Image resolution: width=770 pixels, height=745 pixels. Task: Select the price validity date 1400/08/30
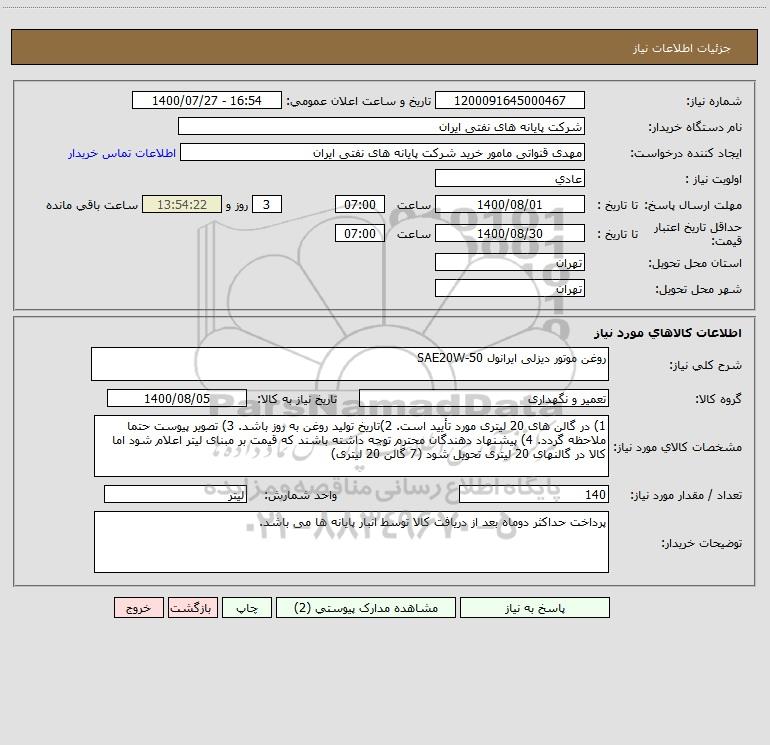coord(509,234)
